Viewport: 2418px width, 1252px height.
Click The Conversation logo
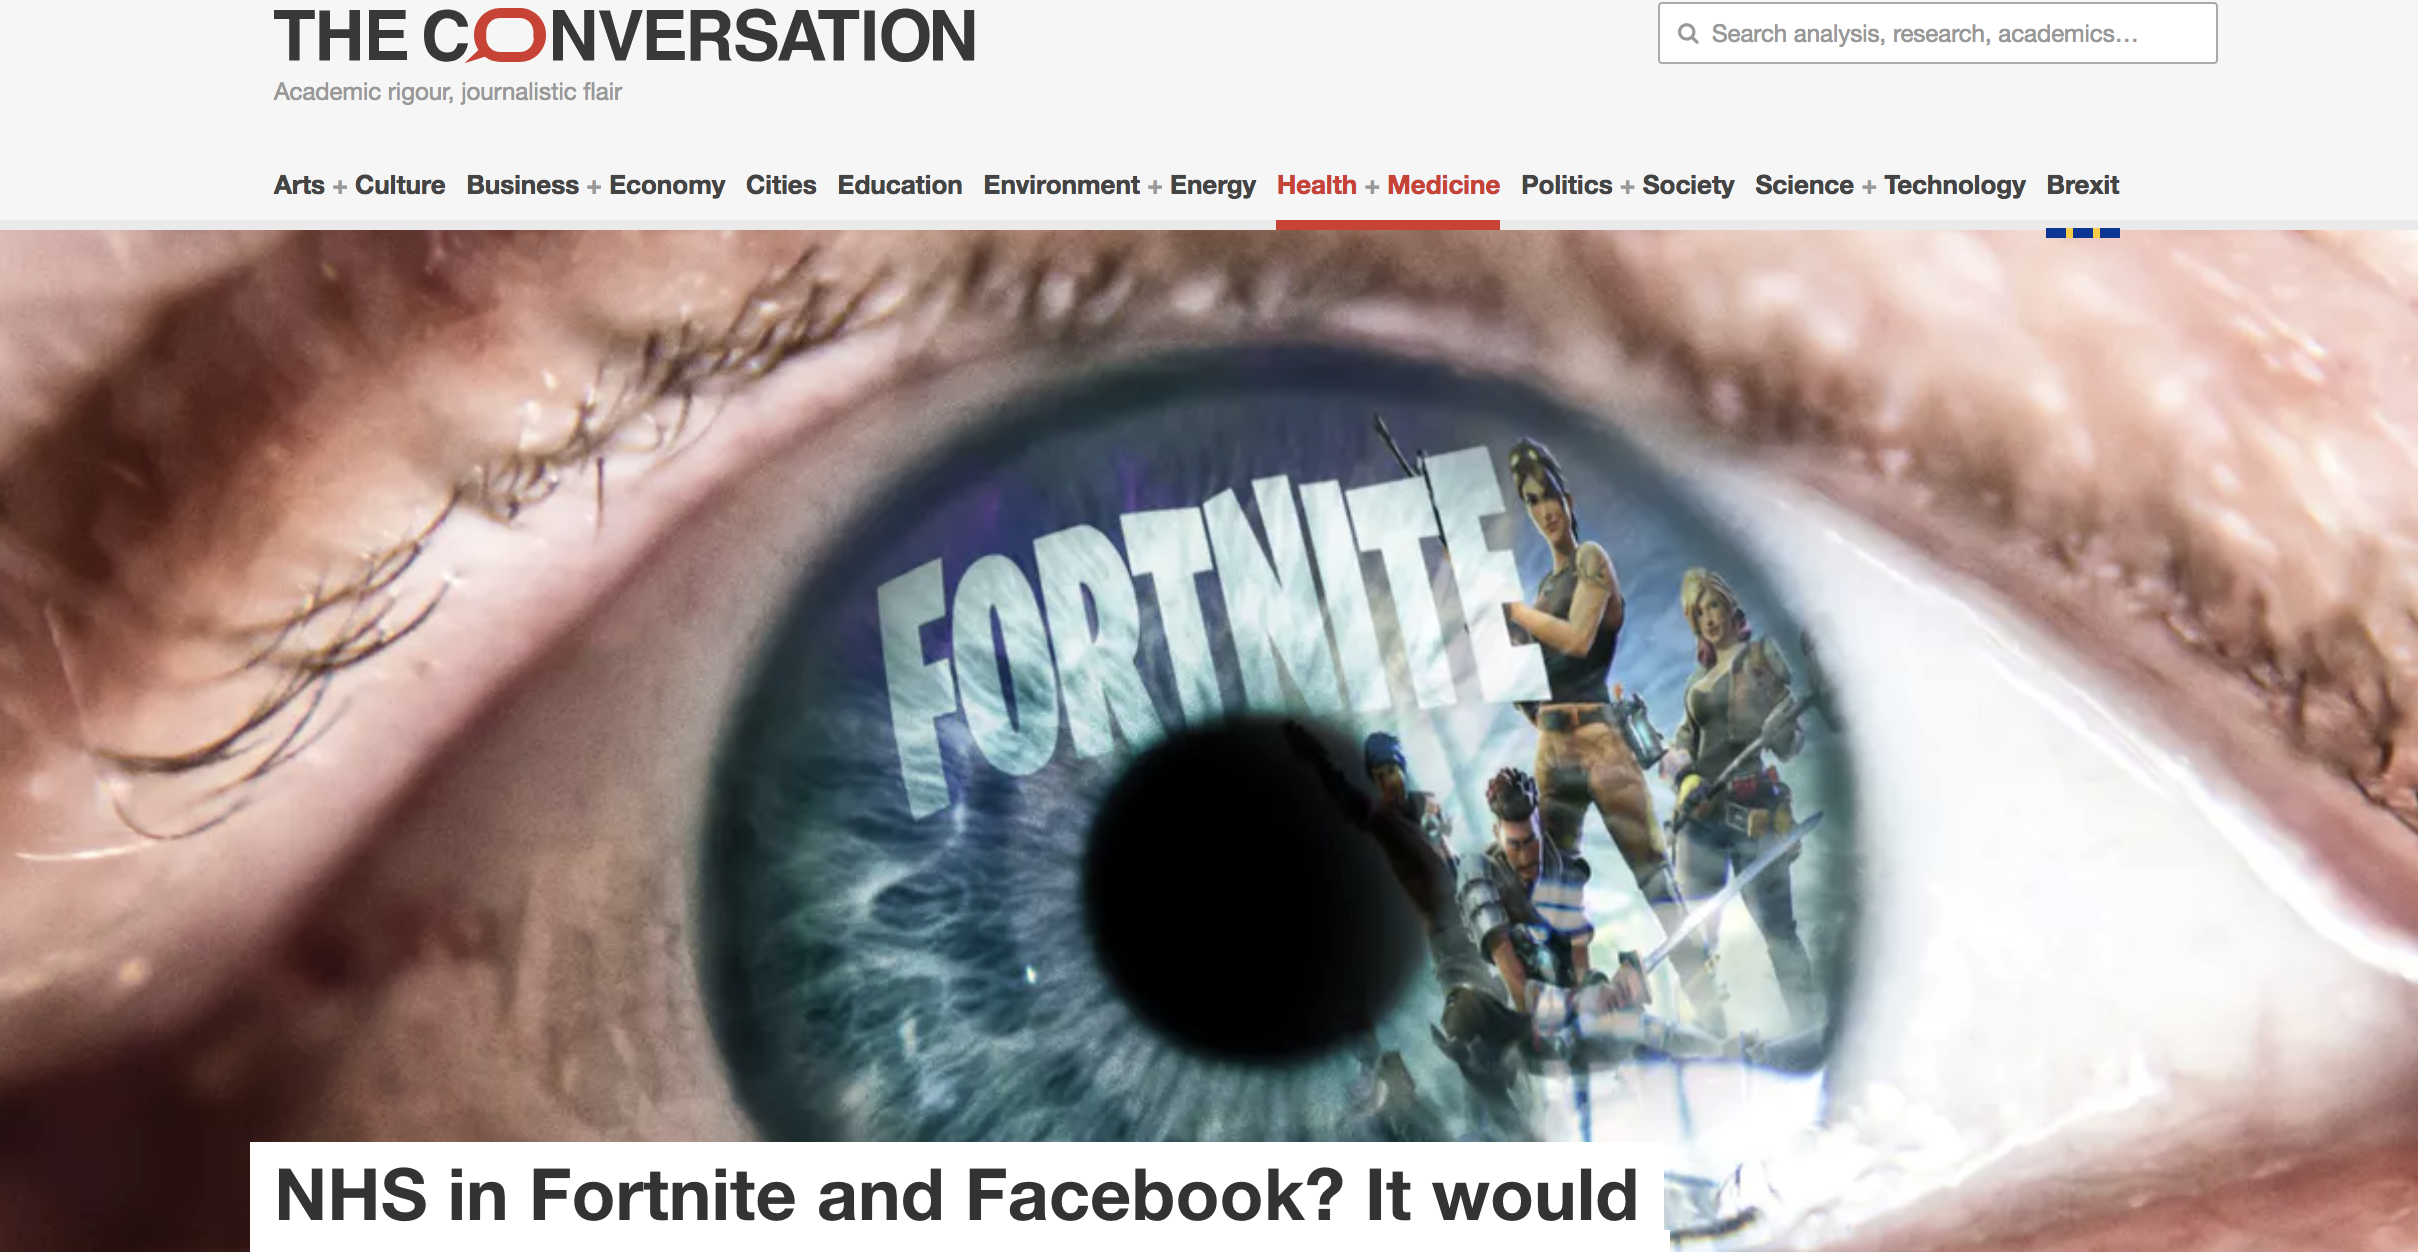click(625, 36)
